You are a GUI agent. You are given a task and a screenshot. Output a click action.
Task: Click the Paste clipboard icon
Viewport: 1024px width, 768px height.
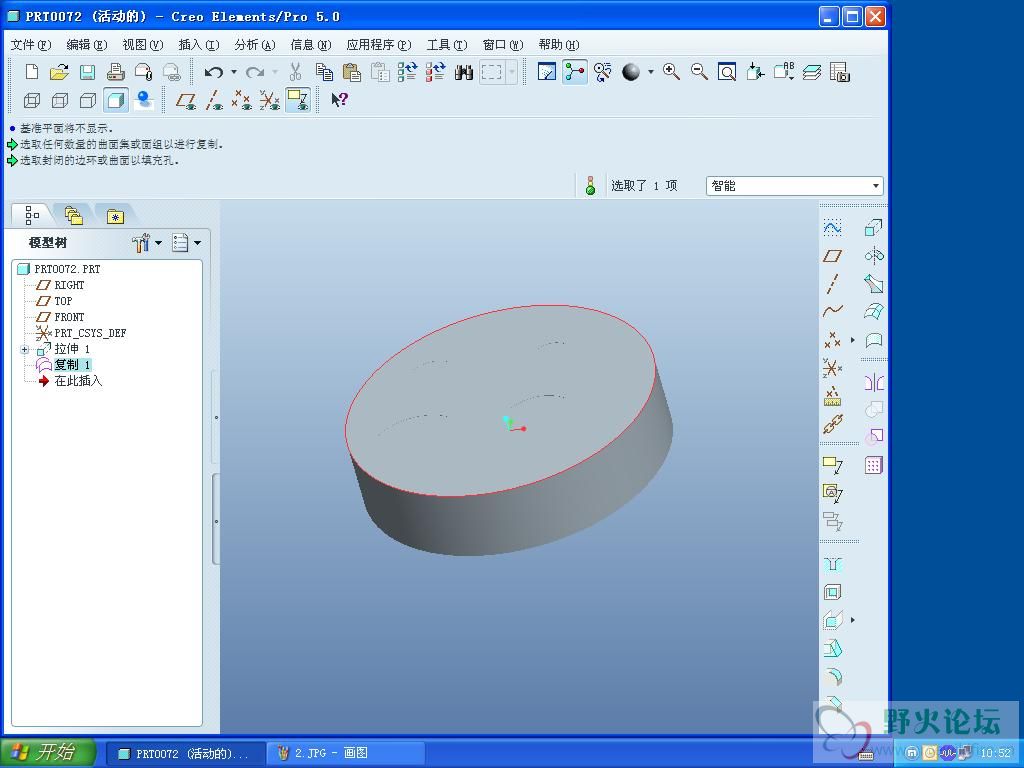(351, 72)
